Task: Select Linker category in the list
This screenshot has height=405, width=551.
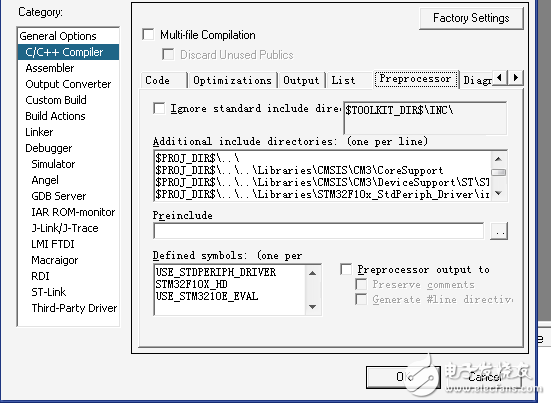Action: pos(39,132)
